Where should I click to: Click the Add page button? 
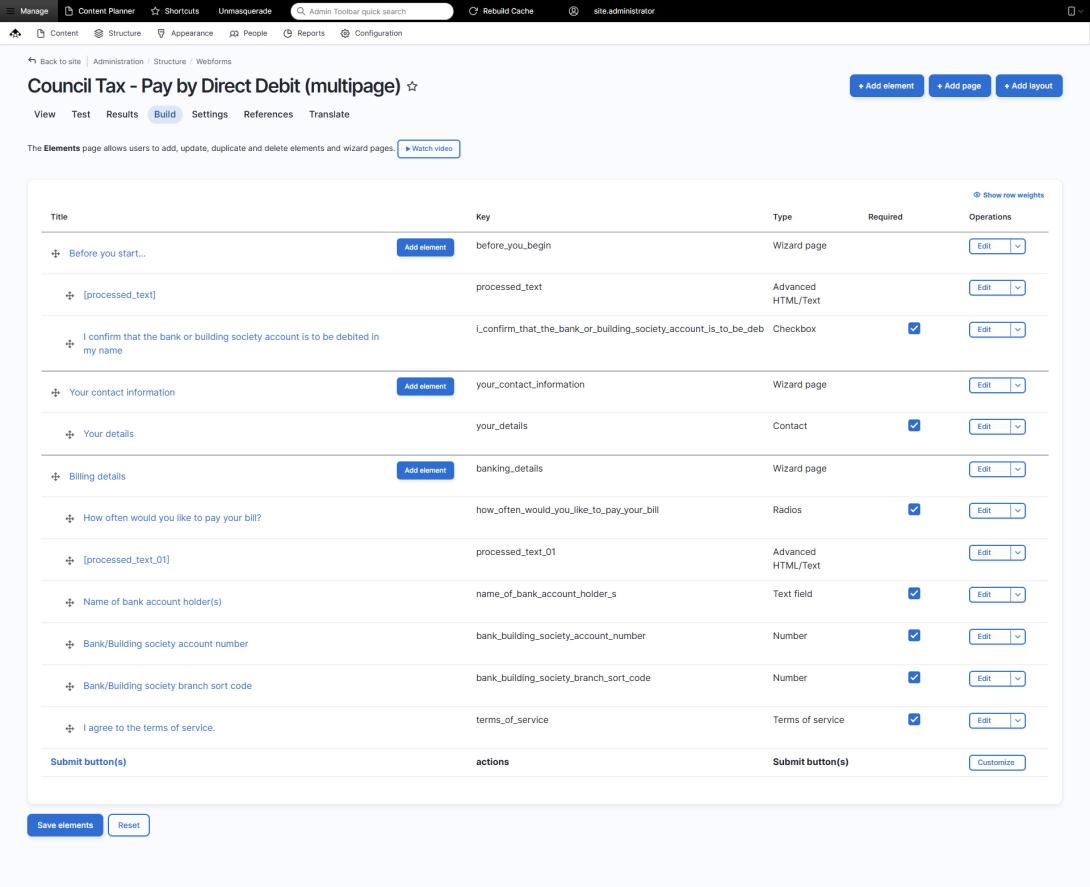(959, 86)
